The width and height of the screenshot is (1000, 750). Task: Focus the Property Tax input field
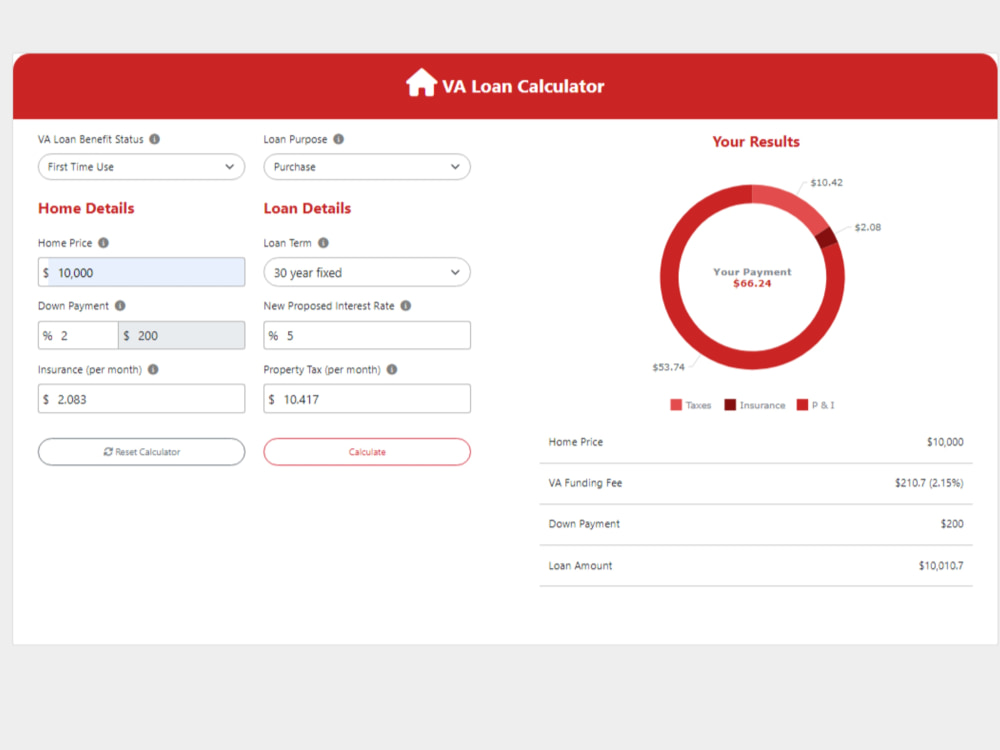(x=367, y=399)
